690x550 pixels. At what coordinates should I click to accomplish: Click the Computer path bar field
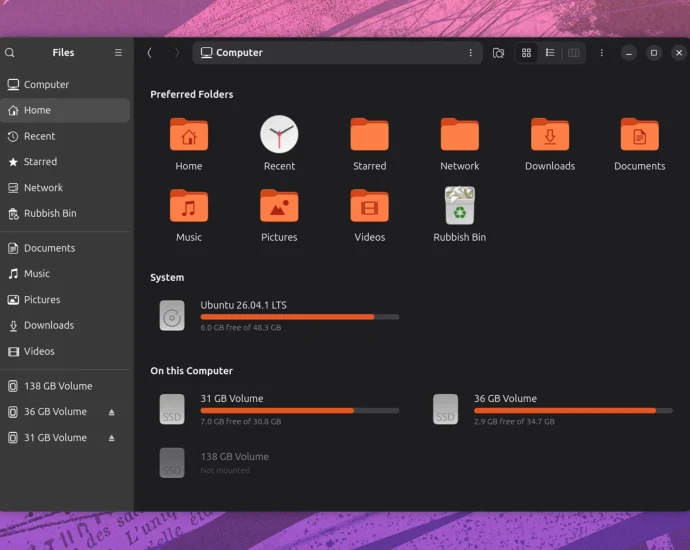click(x=338, y=53)
